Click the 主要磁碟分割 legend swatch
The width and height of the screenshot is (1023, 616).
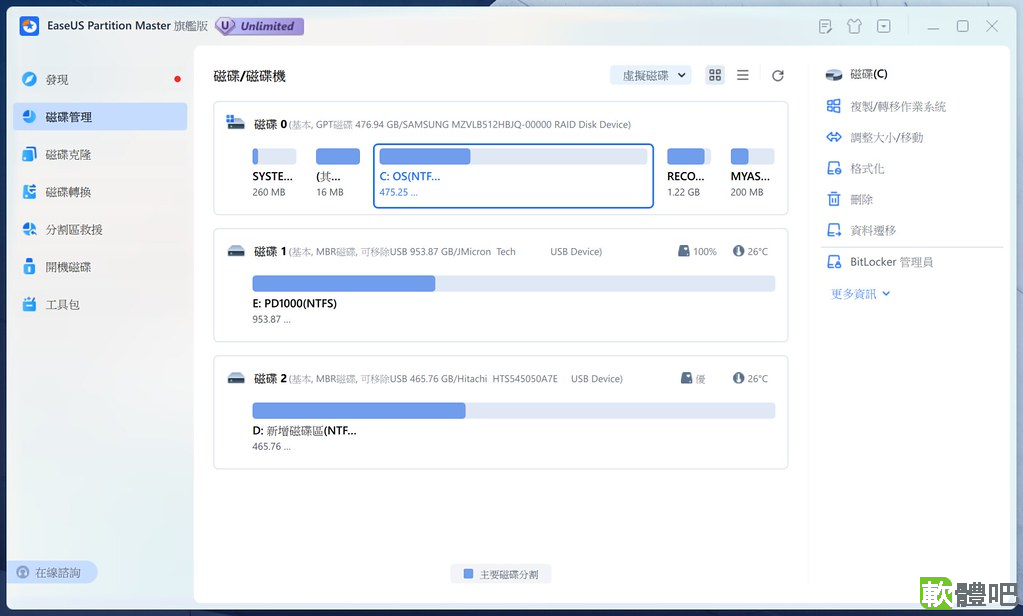[x=468, y=574]
